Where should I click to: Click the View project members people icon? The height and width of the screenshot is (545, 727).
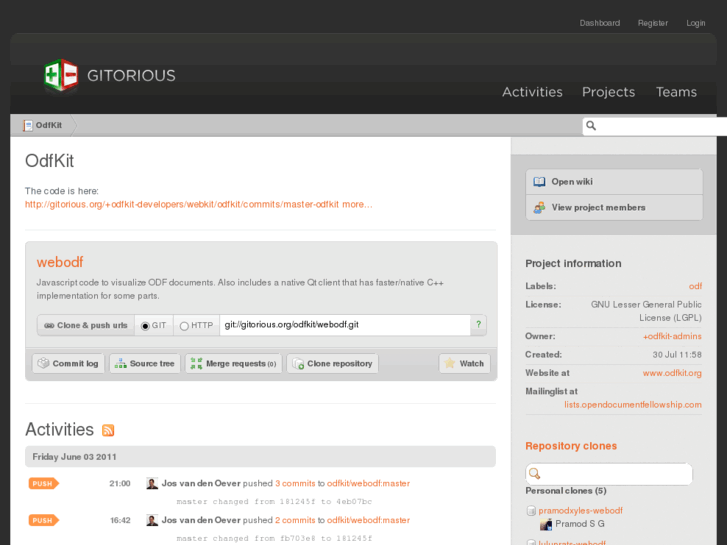click(x=539, y=208)
